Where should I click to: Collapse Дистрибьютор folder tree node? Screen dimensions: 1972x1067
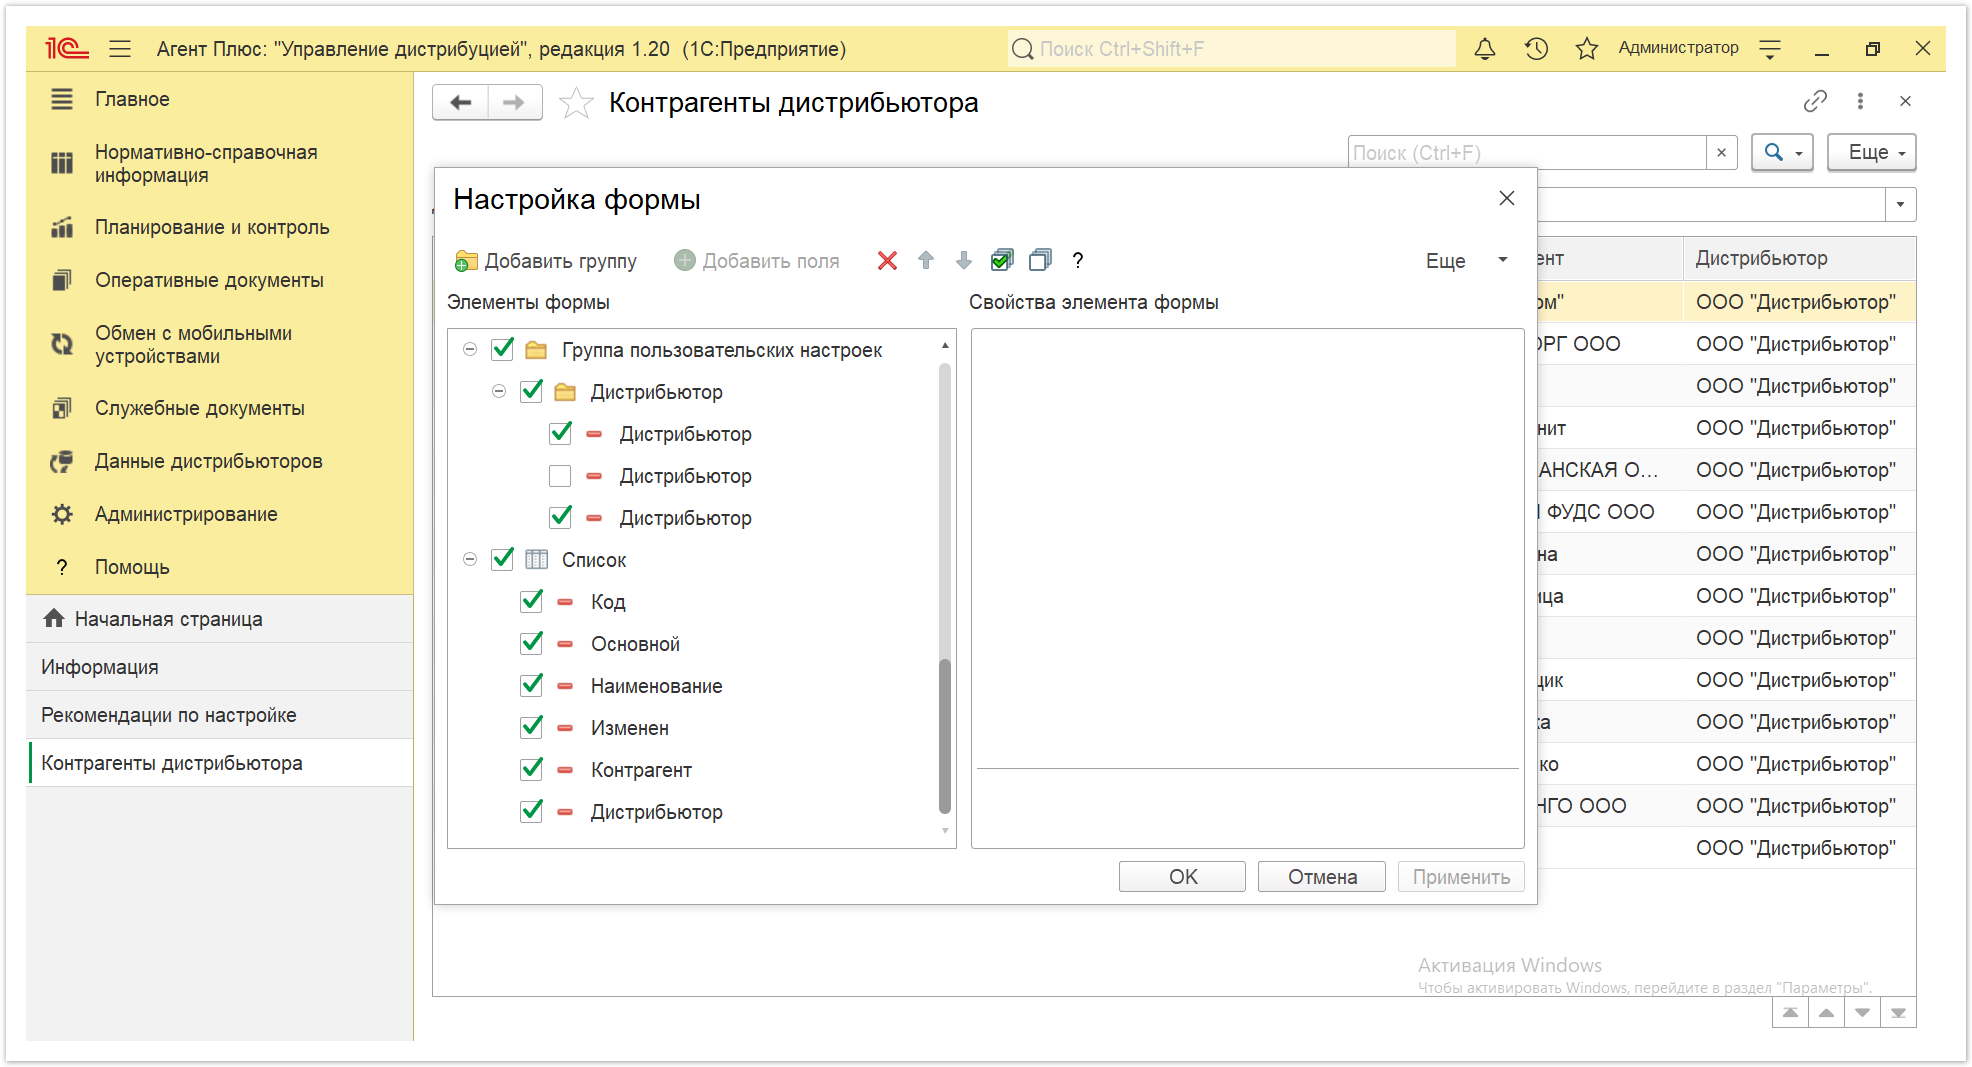click(499, 392)
